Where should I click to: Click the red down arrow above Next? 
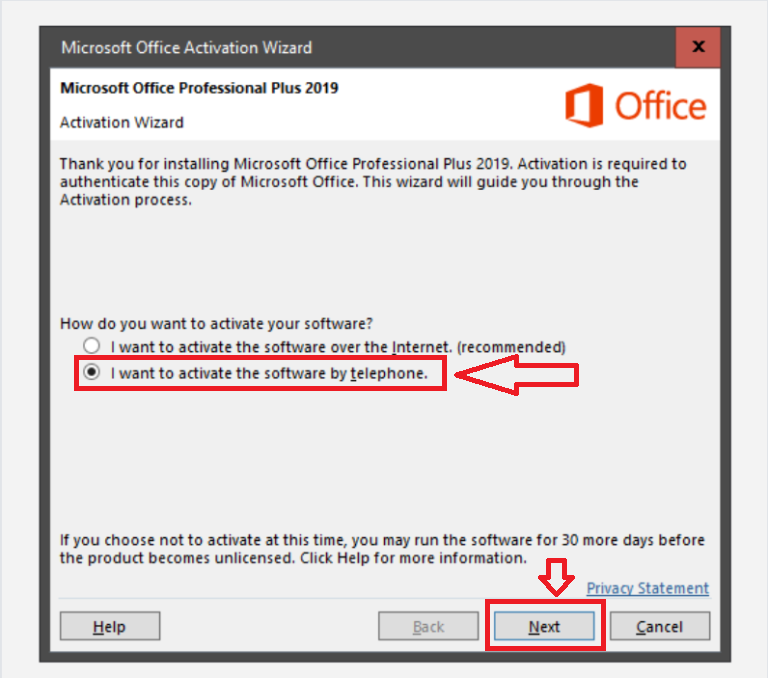click(x=556, y=577)
